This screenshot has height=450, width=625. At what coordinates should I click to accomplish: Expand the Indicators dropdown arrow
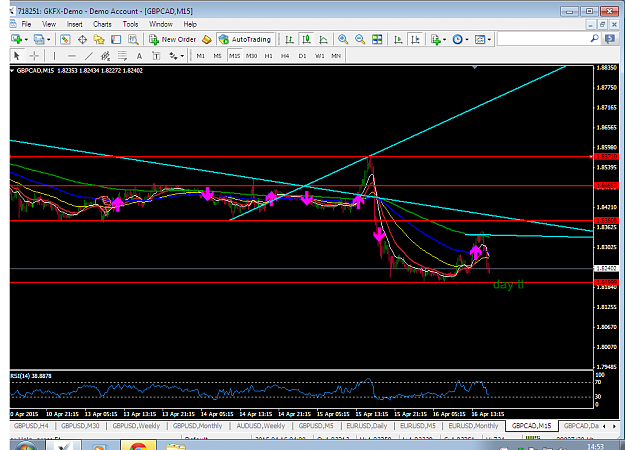444,39
